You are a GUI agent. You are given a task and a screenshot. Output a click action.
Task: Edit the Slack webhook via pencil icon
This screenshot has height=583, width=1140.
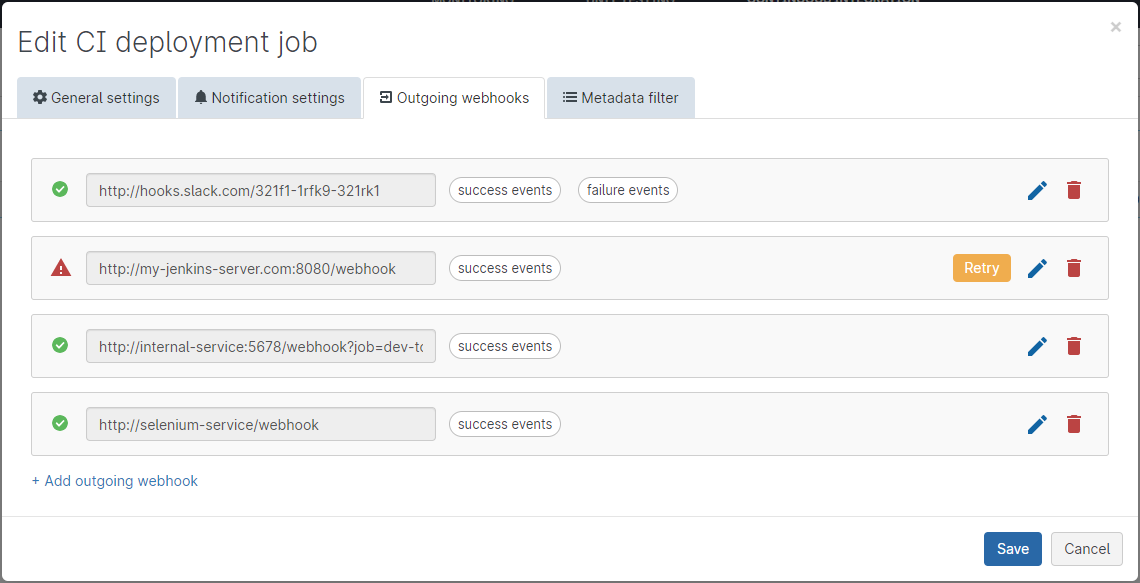[1037, 190]
